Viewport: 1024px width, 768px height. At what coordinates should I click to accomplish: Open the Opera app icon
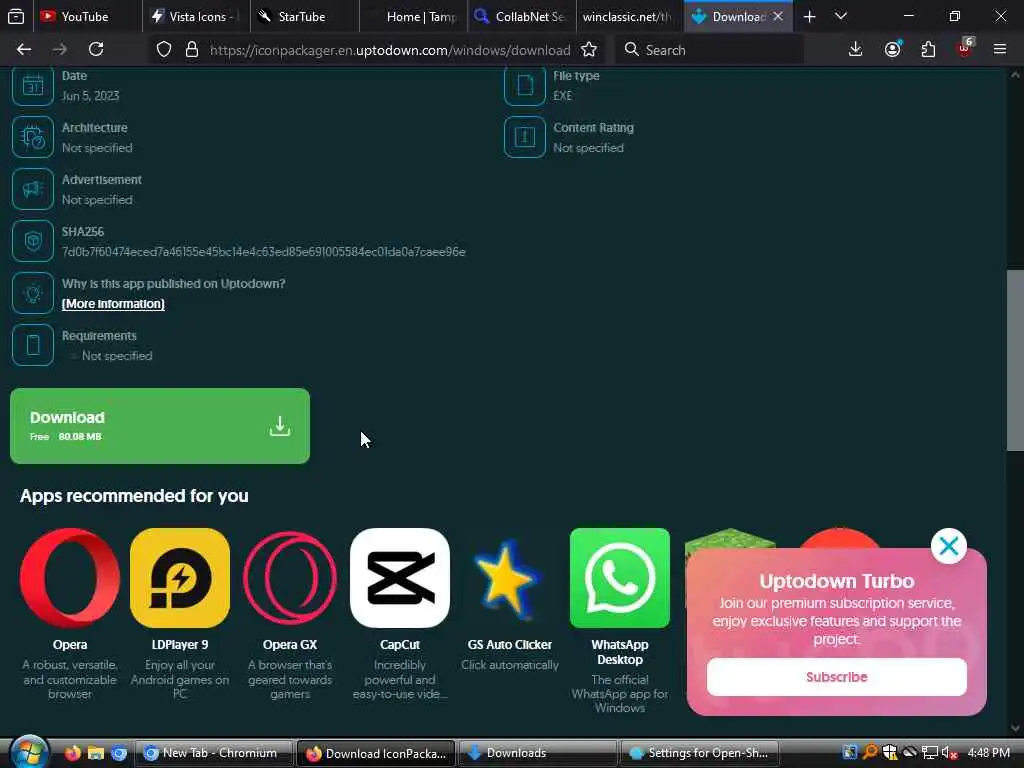point(70,578)
